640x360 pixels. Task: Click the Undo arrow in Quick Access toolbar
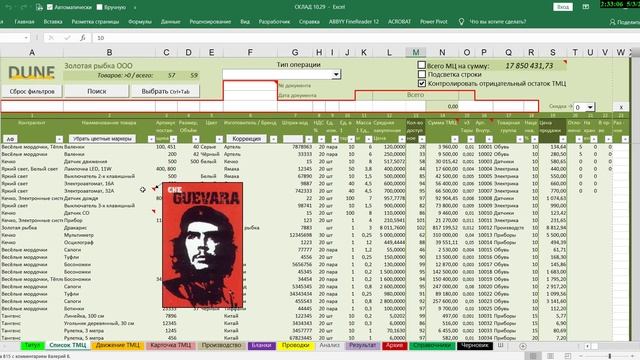point(8,7)
